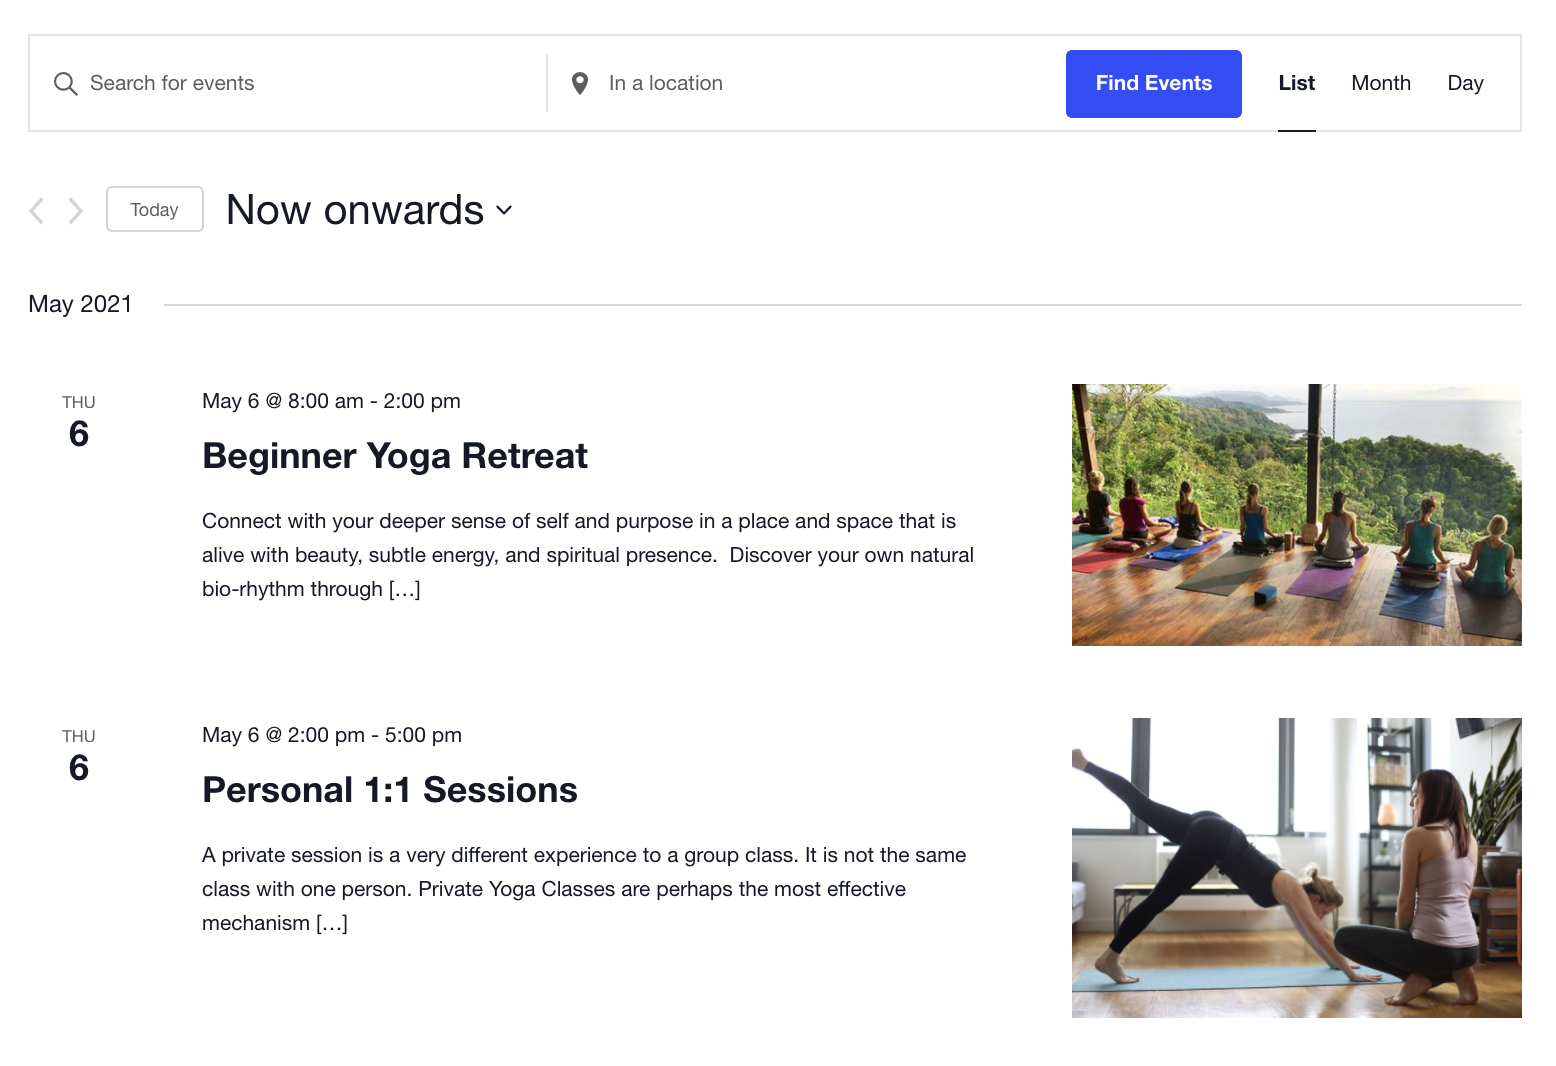Select the THU 6 date marker for retreat
Screen dimensions: 1556x1066
point(78,420)
